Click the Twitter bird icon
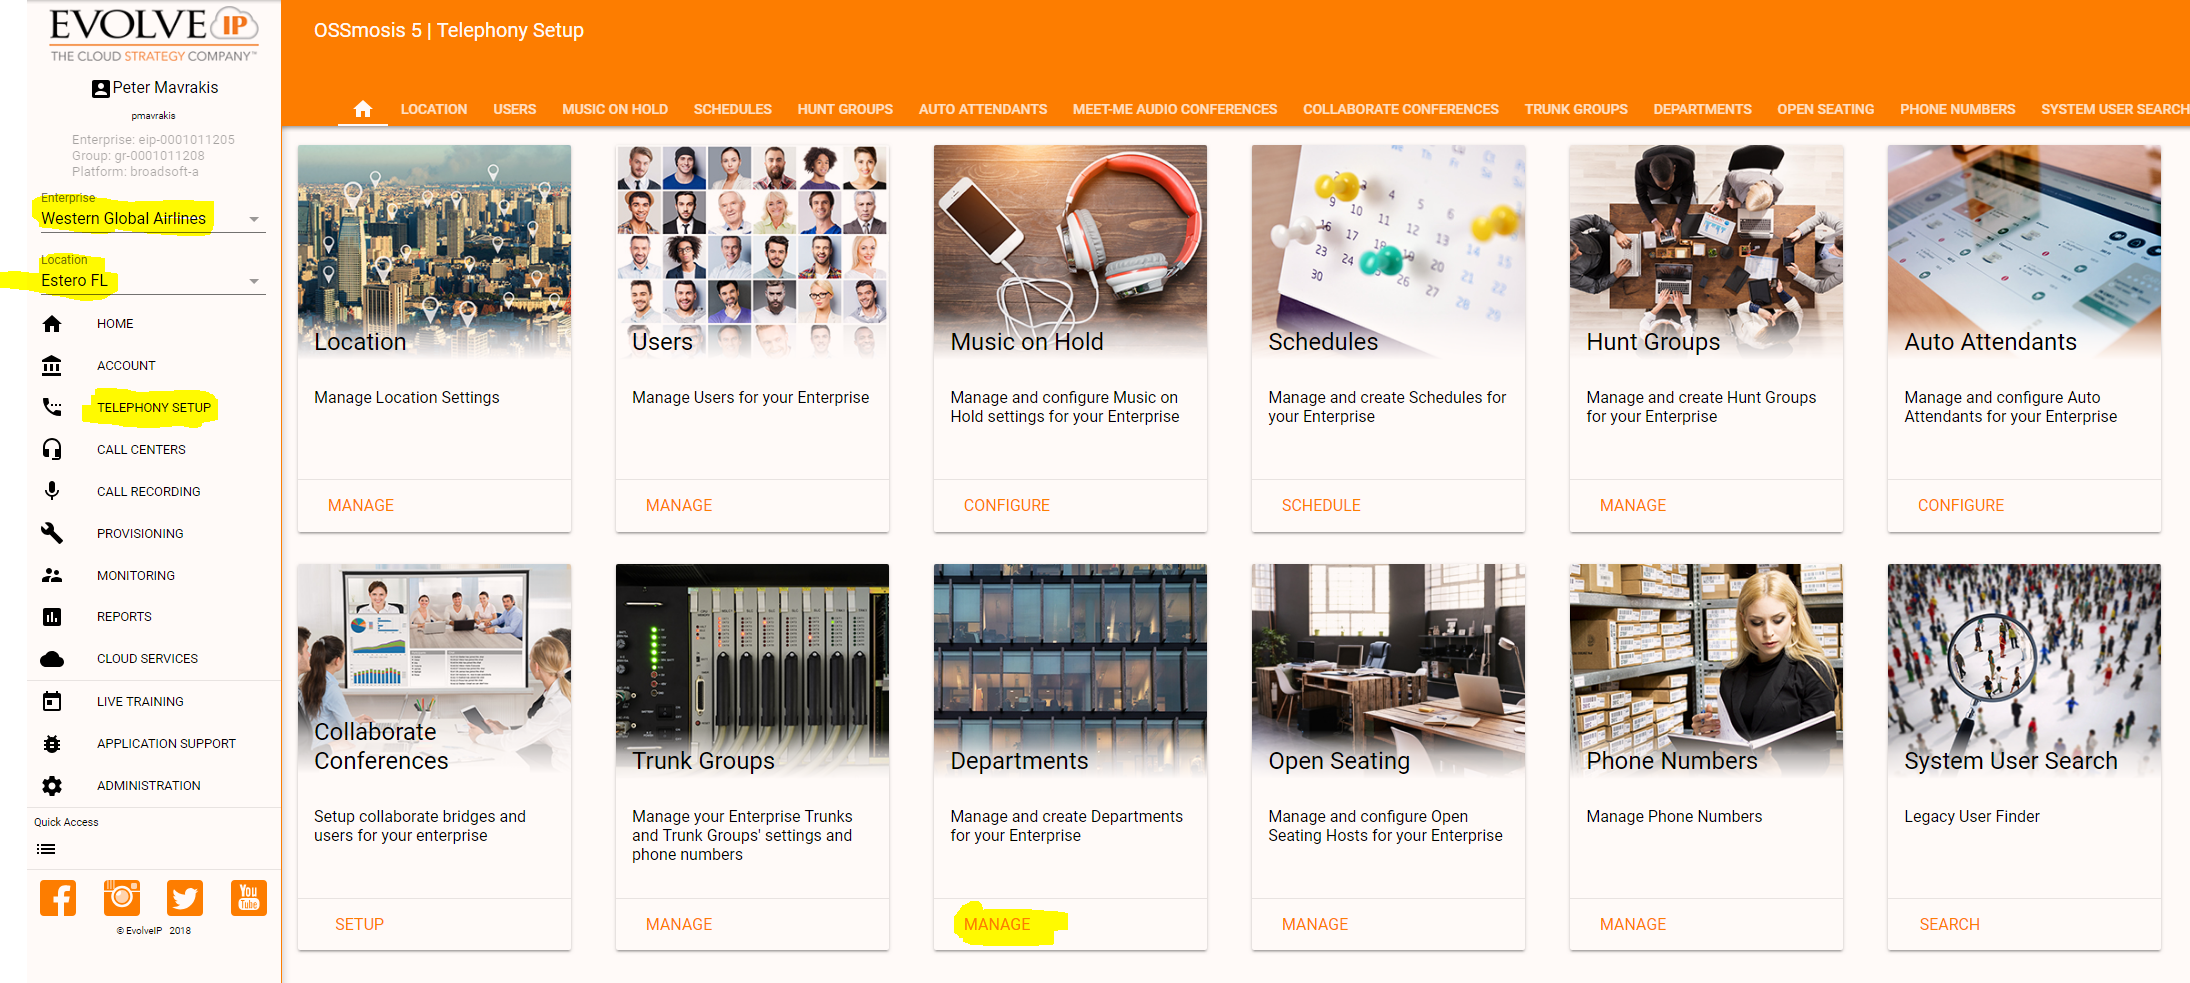2190x983 pixels. [x=185, y=898]
